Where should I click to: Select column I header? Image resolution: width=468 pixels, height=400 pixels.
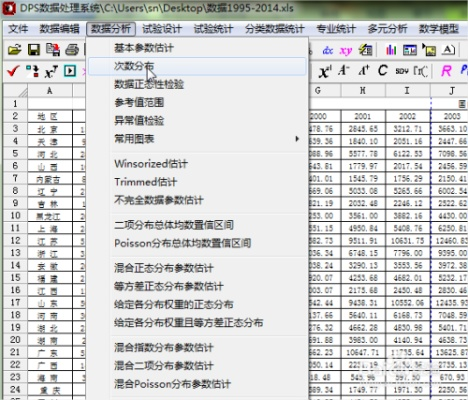pyautogui.click(x=408, y=91)
